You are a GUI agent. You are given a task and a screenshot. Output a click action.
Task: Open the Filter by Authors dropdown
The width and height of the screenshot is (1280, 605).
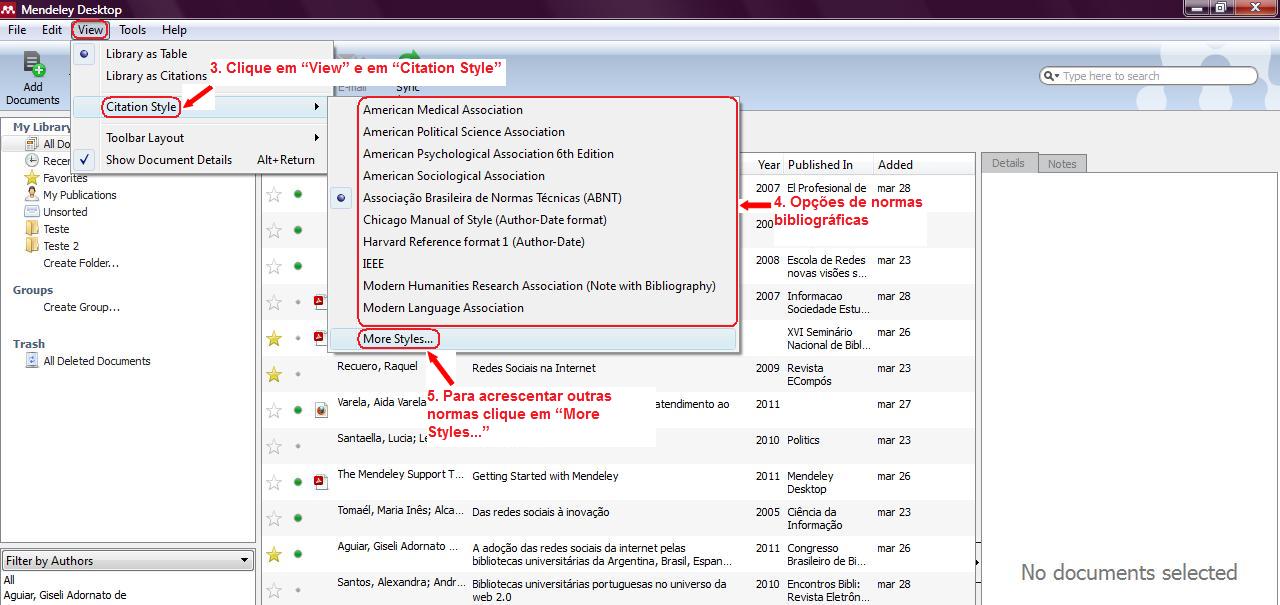pos(127,561)
